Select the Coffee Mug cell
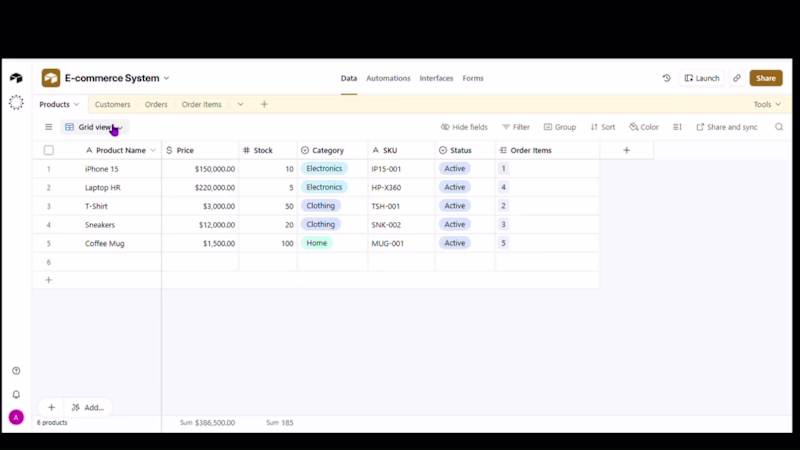 coord(105,243)
